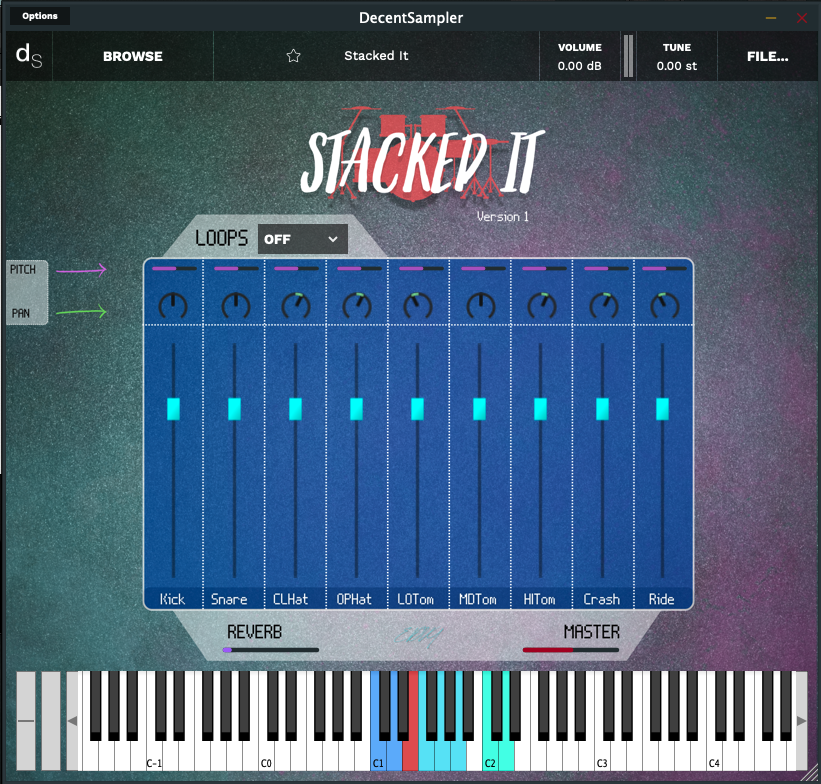Click the DecentSampler ds logo icon

tap(29, 56)
